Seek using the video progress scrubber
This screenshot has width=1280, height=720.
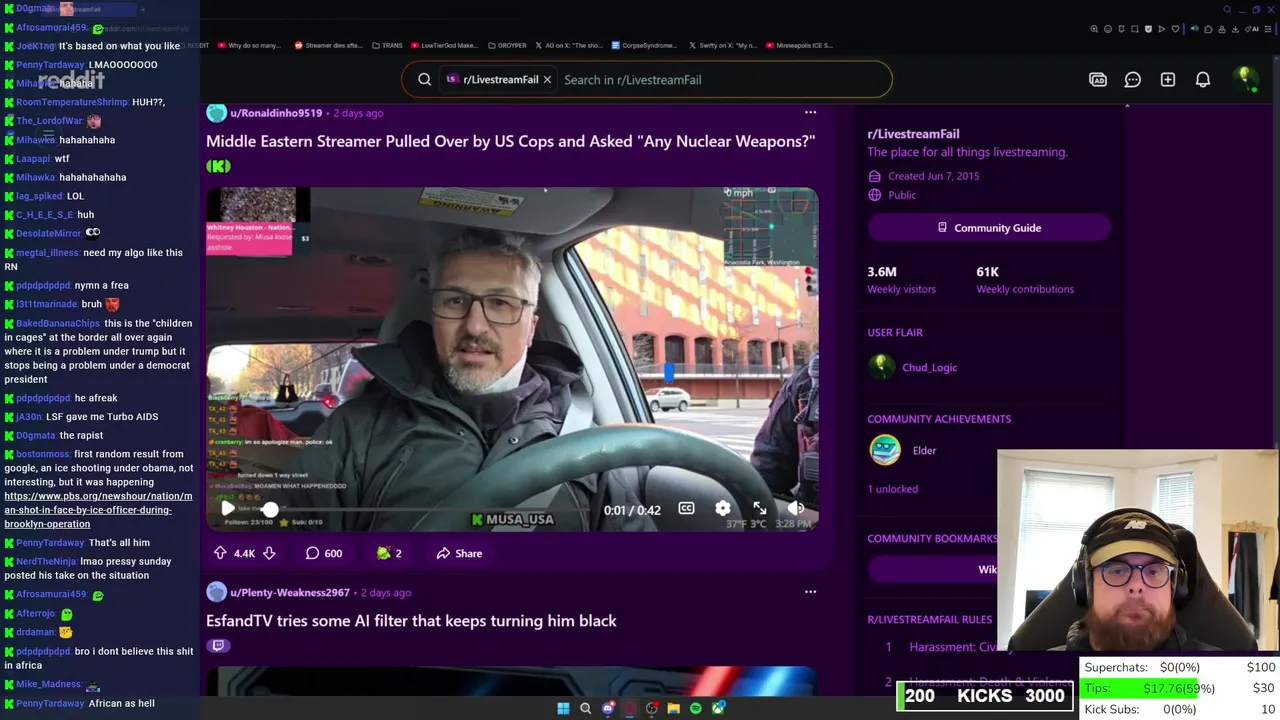point(270,509)
